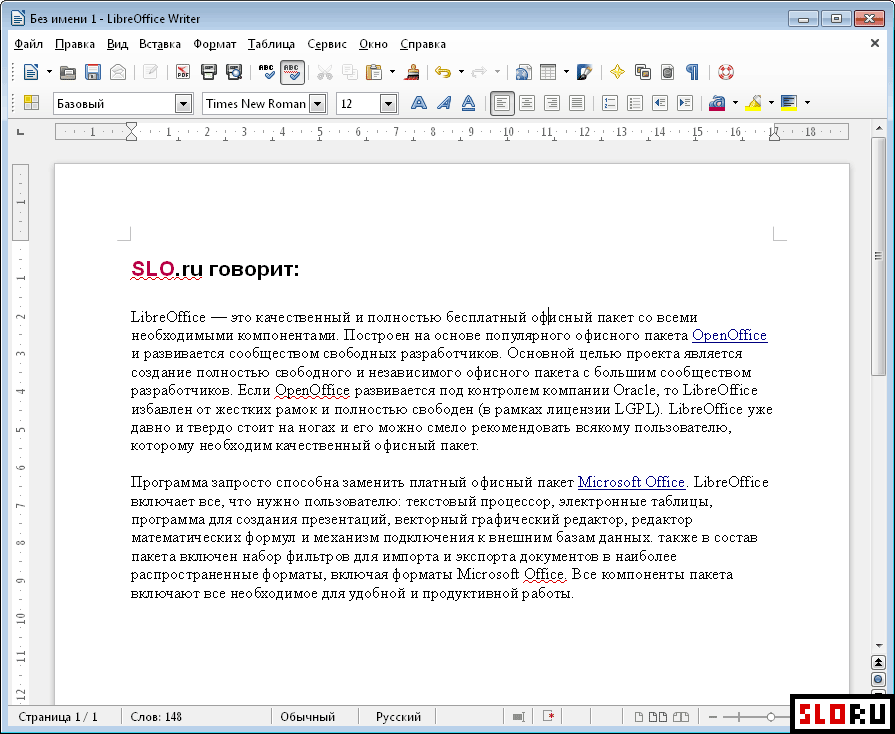895x734 pixels.
Task: Open the Правка menu
Action: tap(75, 44)
